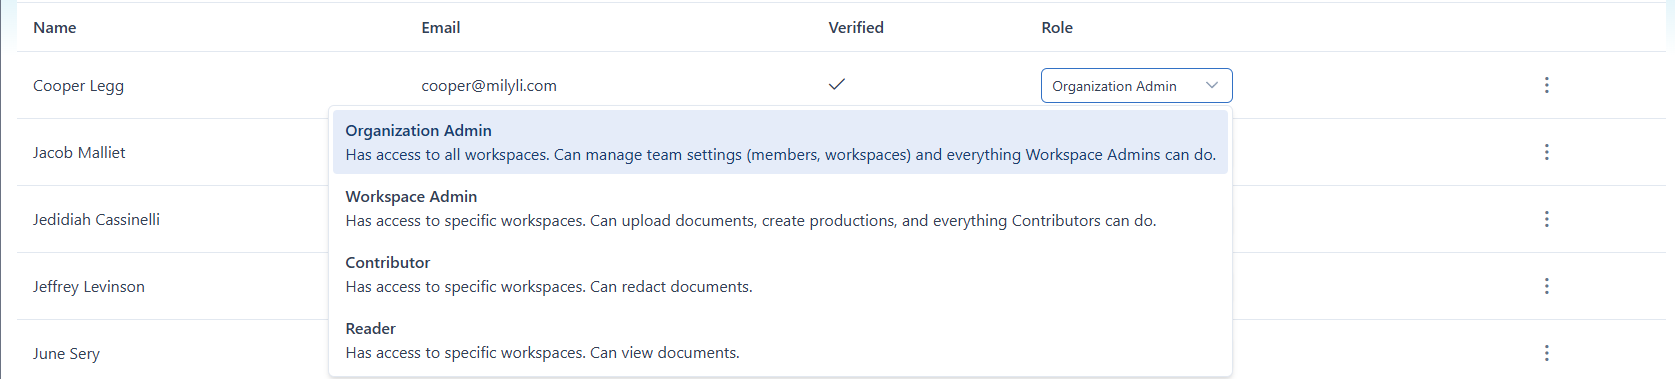Viewport: 1675px width, 379px height.
Task: Click the Email column header
Action: click(441, 28)
